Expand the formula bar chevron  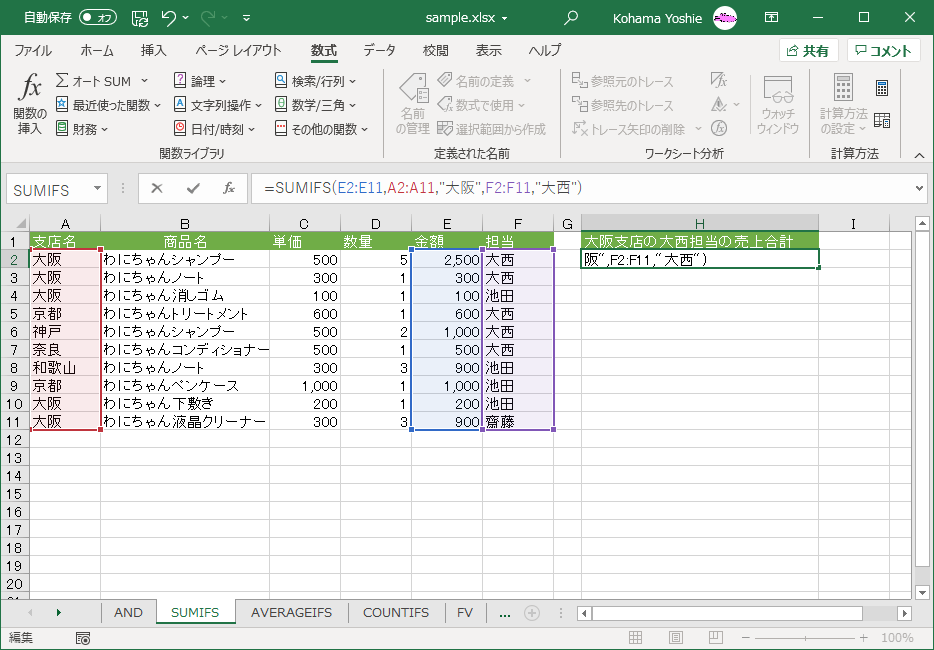pyautogui.click(x=920, y=189)
